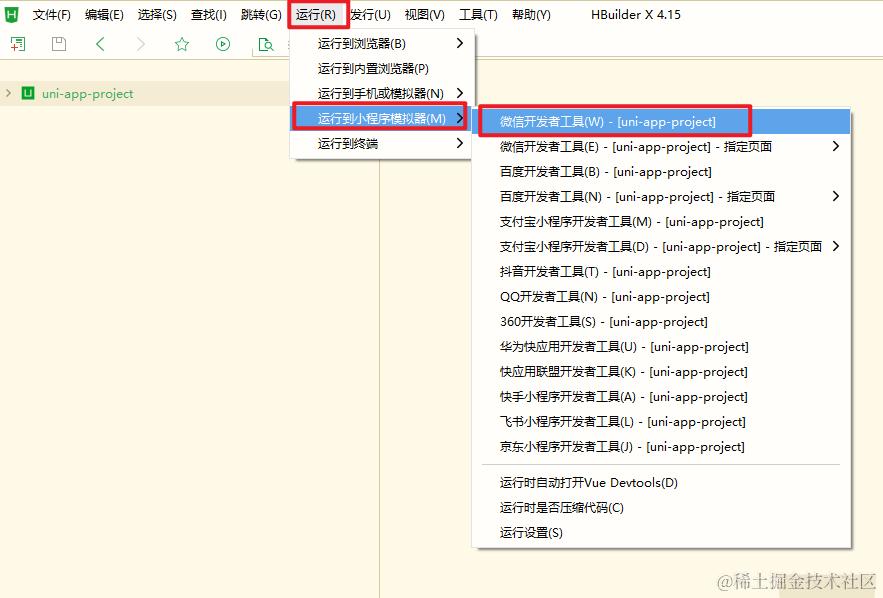This screenshot has width=883, height=598.
Task: Choose 运行到小程序模拟器(M) entry
Action: (x=381, y=118)
